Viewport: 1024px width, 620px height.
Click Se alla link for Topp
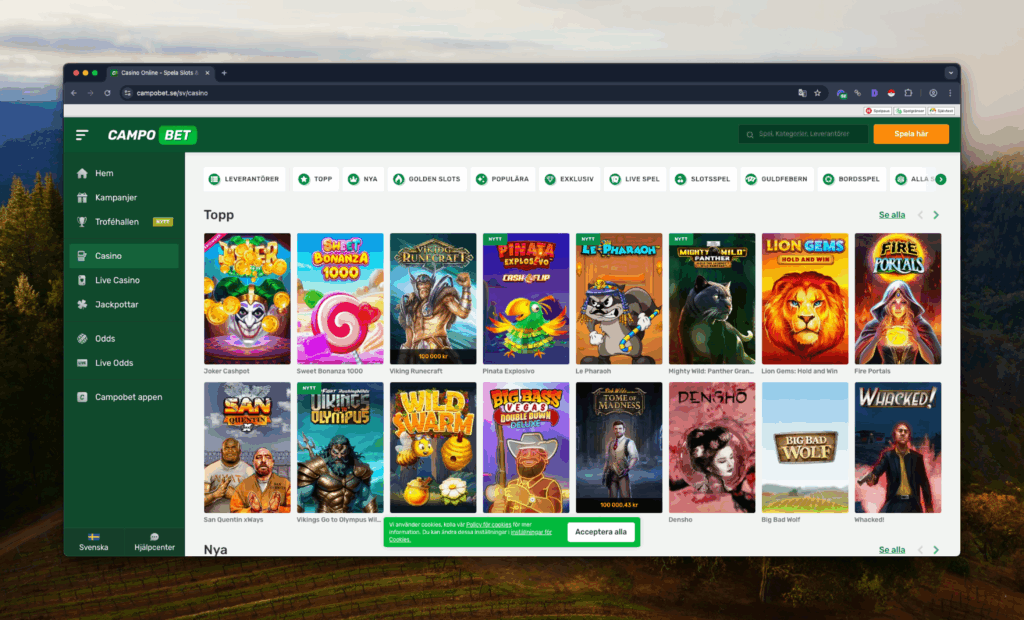(x=891, y=215)
